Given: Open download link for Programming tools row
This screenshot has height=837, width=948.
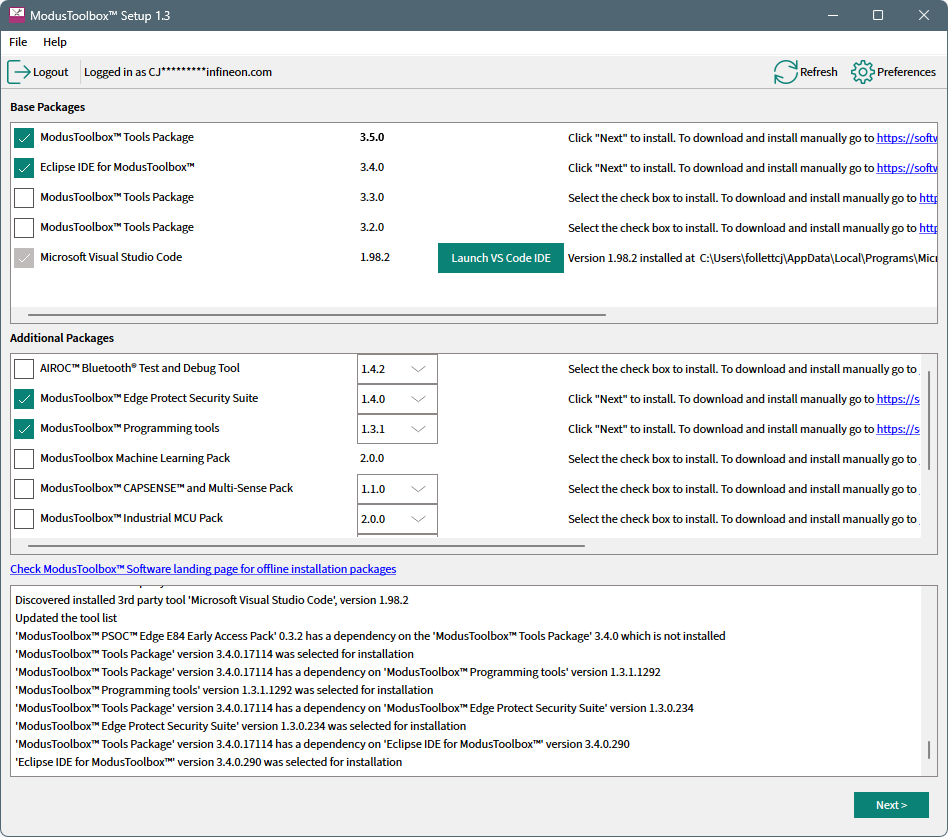Looking at the screenshot, I should [x=898, y=429].
